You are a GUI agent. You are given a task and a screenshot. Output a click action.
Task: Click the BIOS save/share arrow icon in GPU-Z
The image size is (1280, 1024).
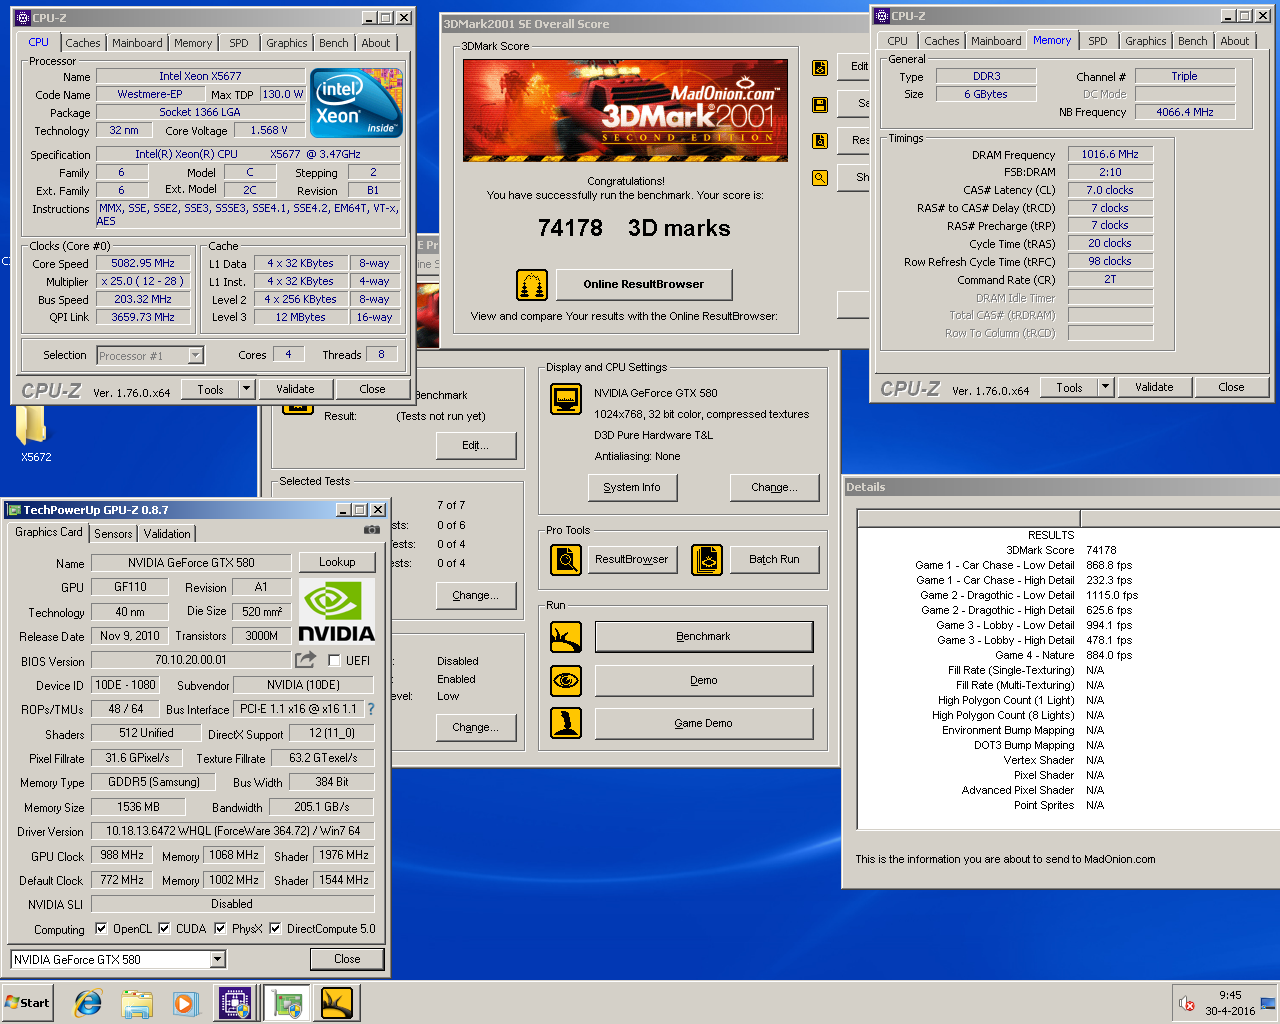[306, 660]
